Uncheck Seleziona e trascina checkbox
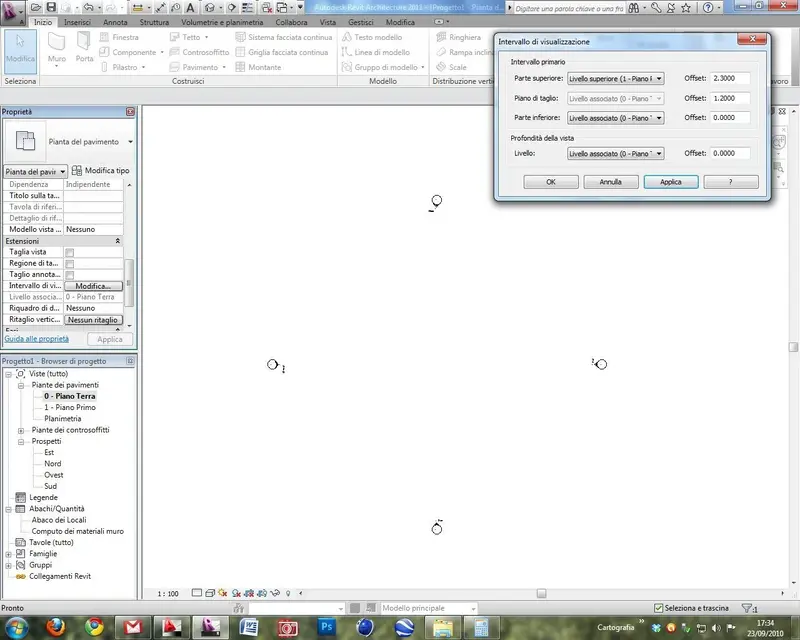 [659, 608]
